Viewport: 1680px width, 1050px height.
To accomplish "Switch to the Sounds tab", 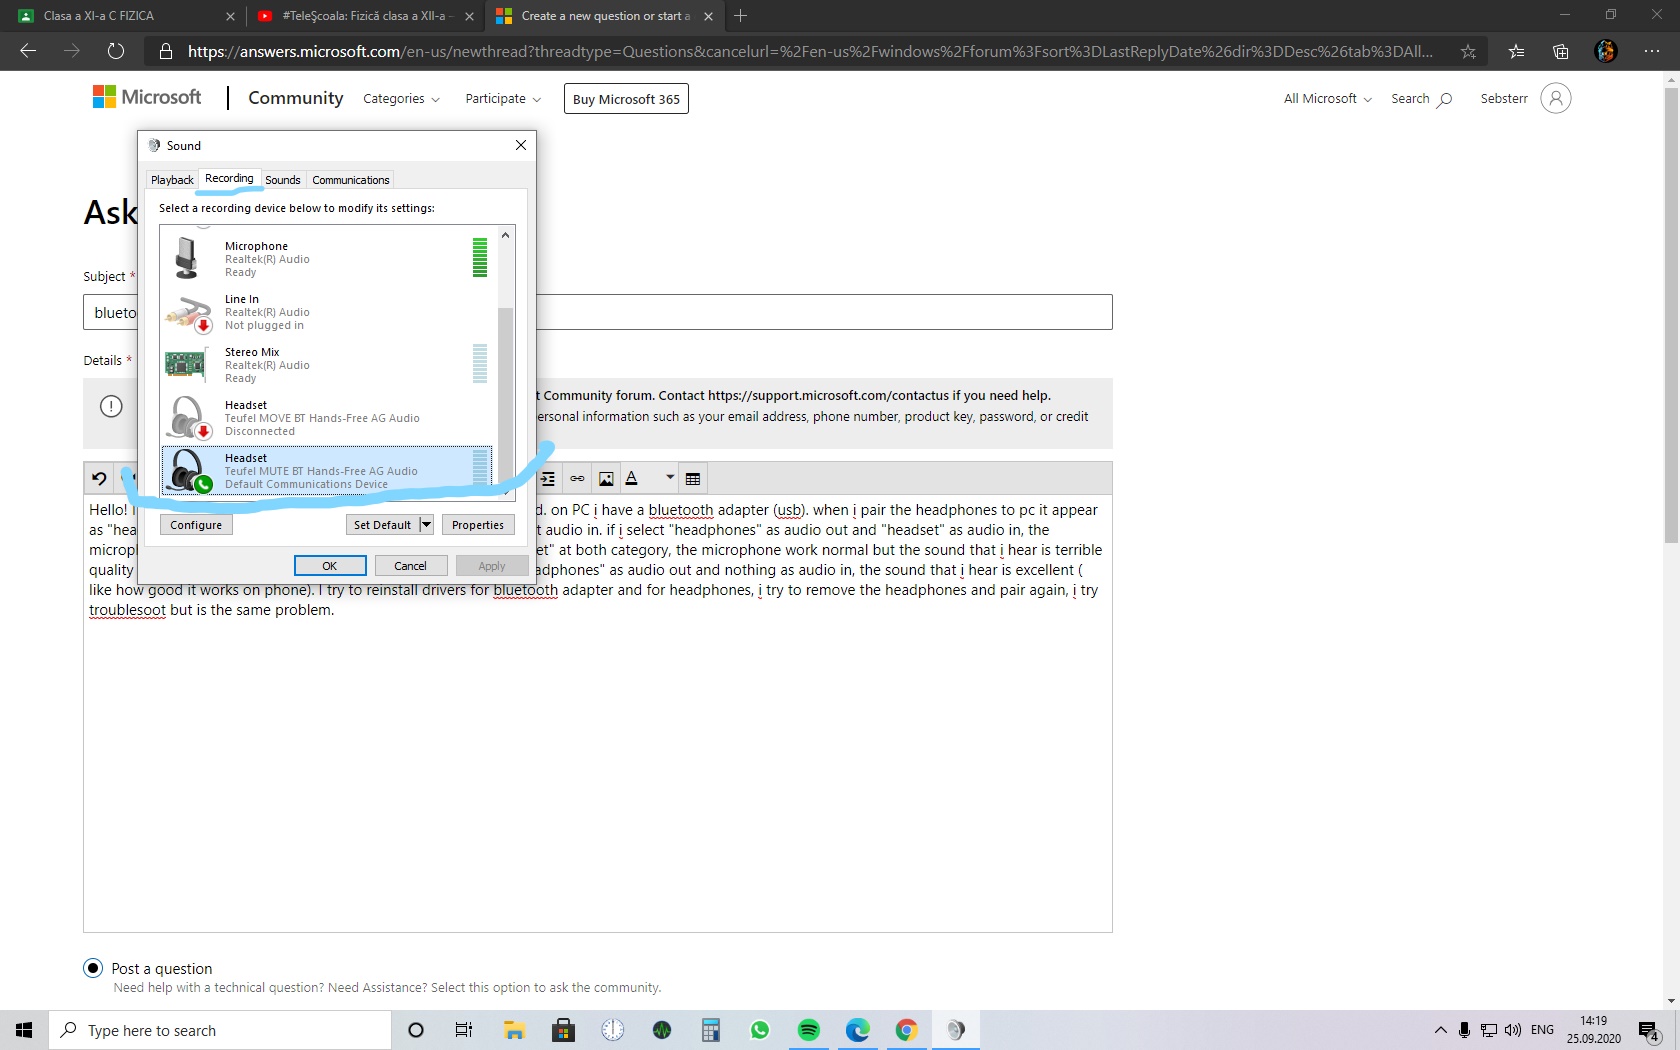I will point(283,180).
